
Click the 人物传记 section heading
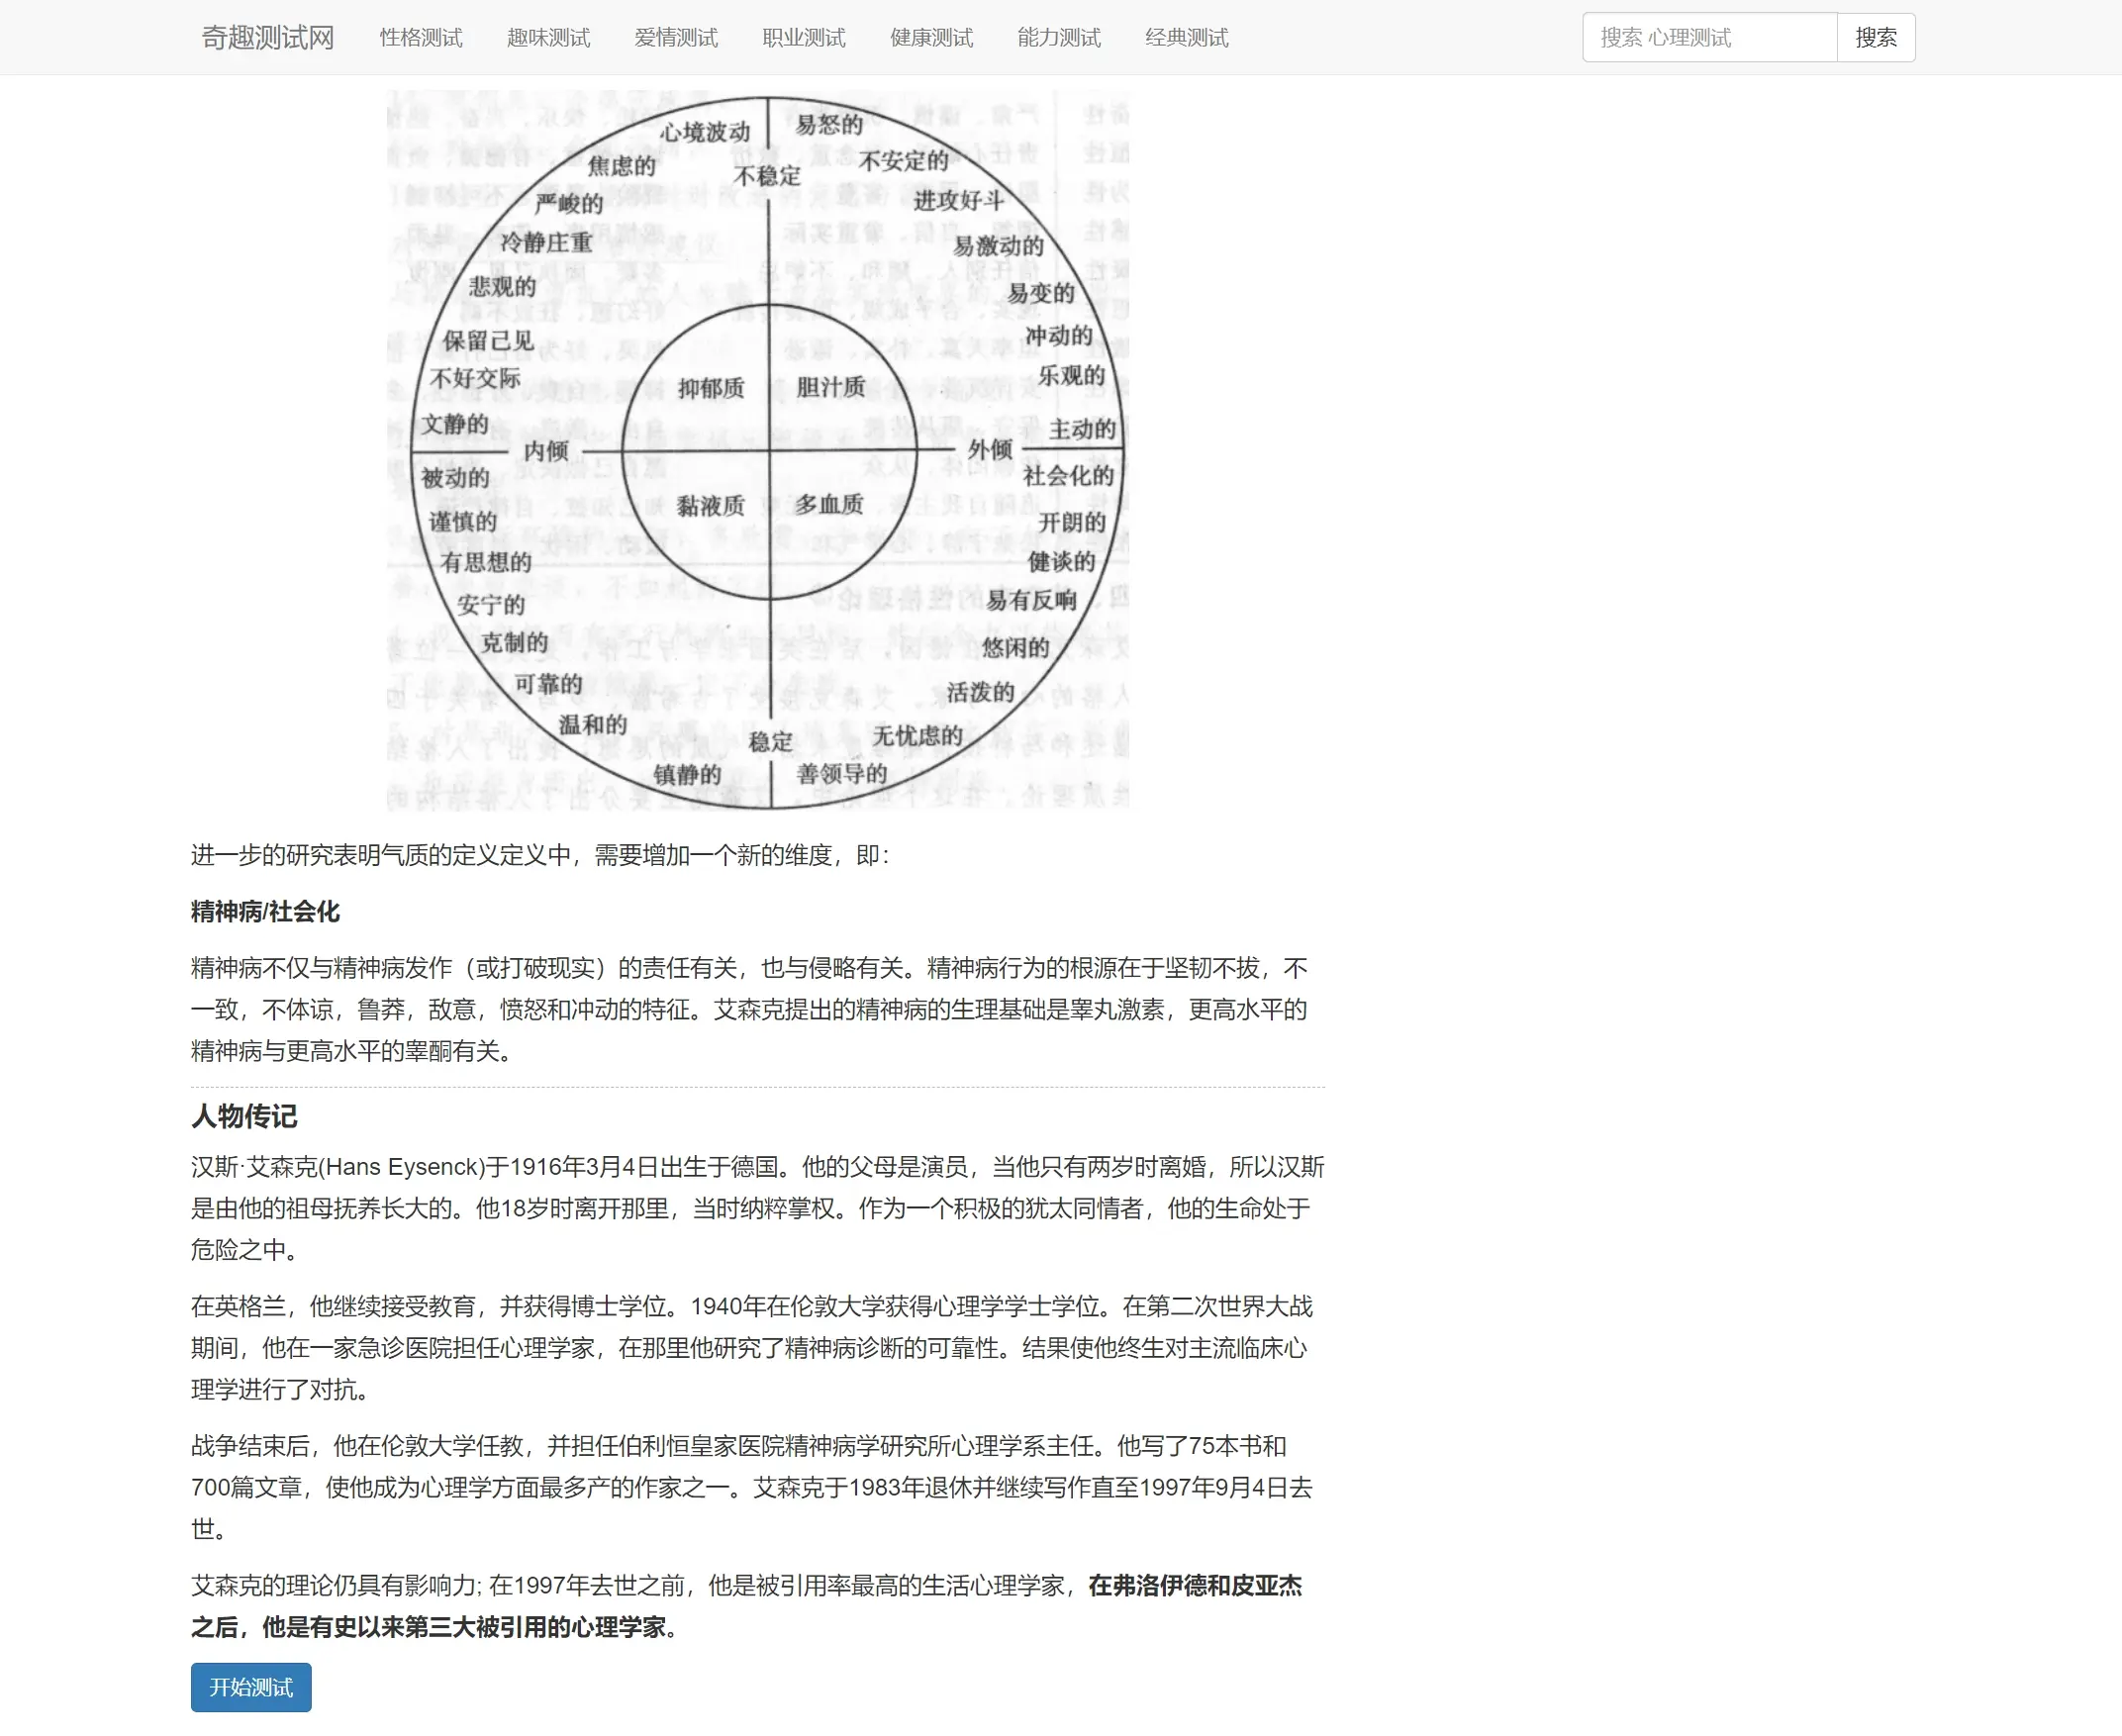coord(244,1116)
